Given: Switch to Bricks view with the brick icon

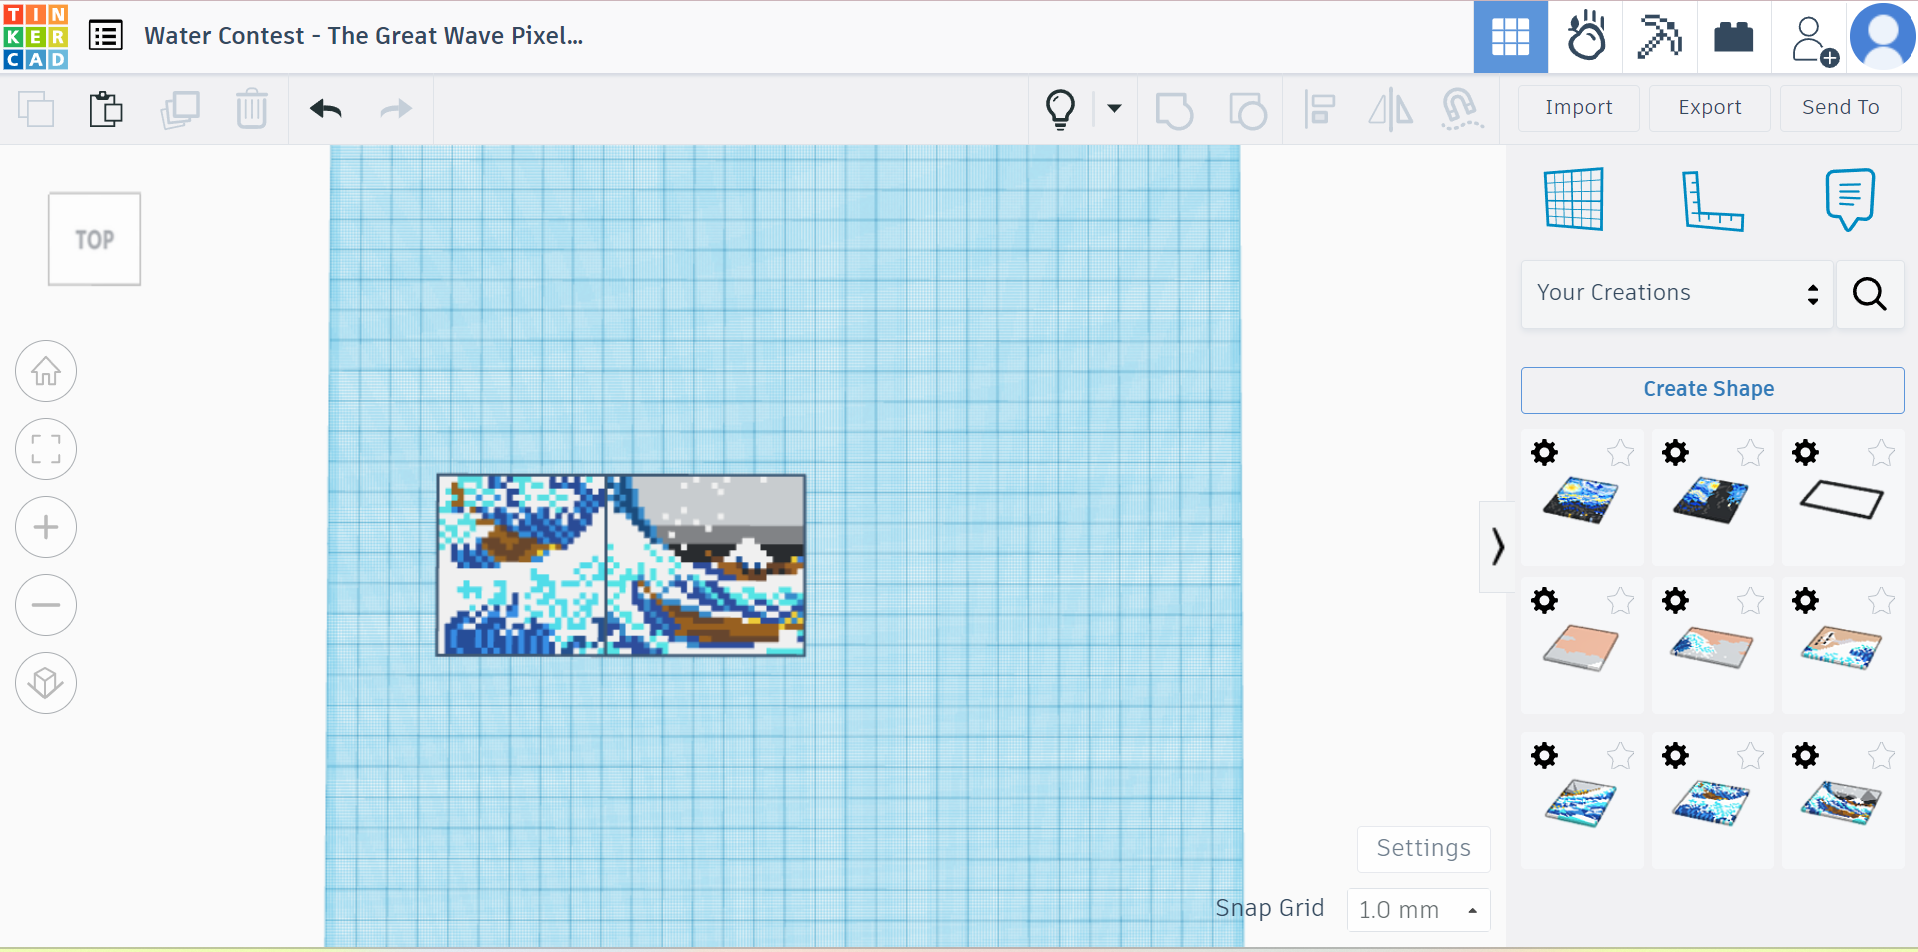Looking at the screenshot, I should (1734, 36).
